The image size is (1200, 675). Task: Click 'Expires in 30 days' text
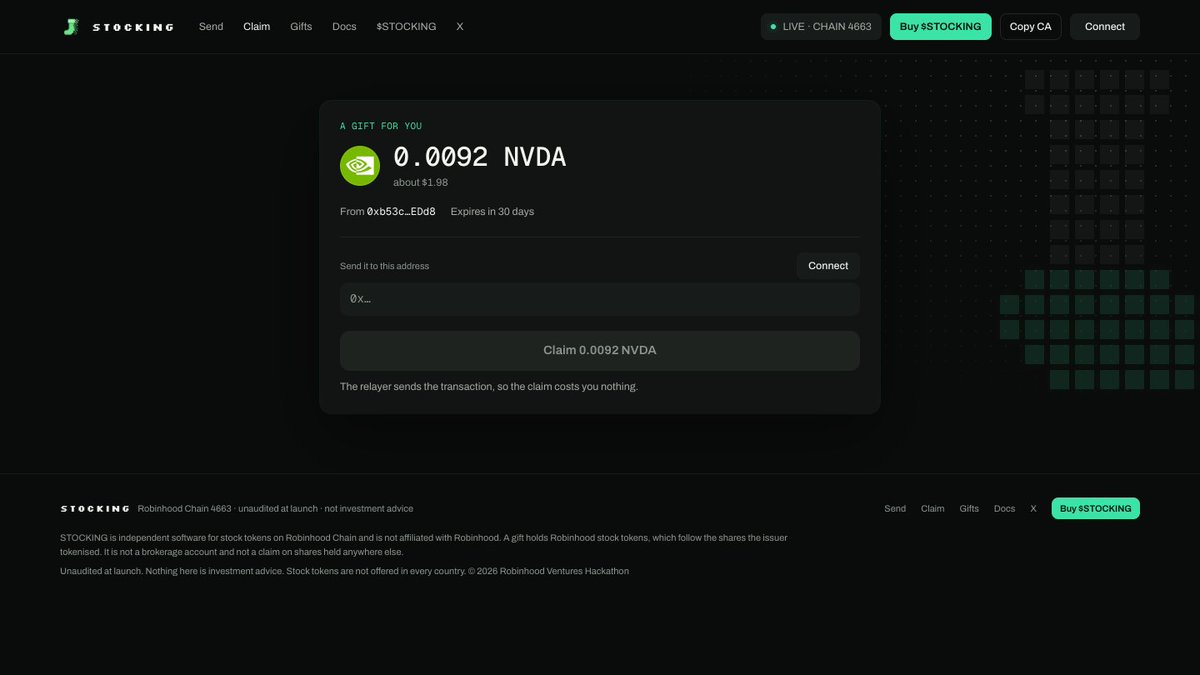(x=492, y=212)
